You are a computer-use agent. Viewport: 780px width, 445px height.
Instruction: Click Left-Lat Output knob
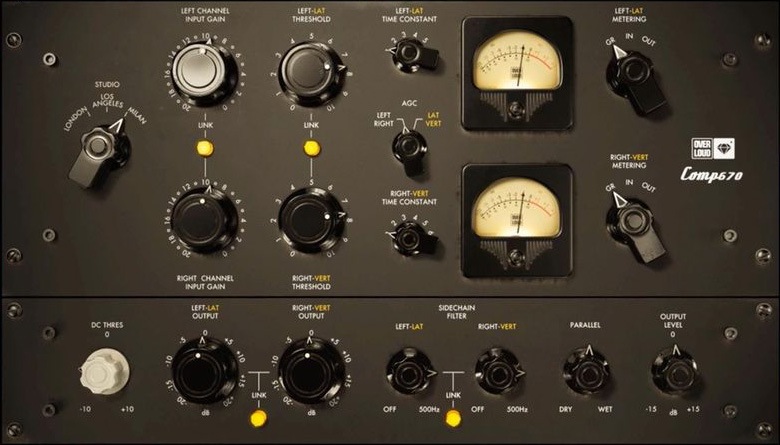click(204, 370)
